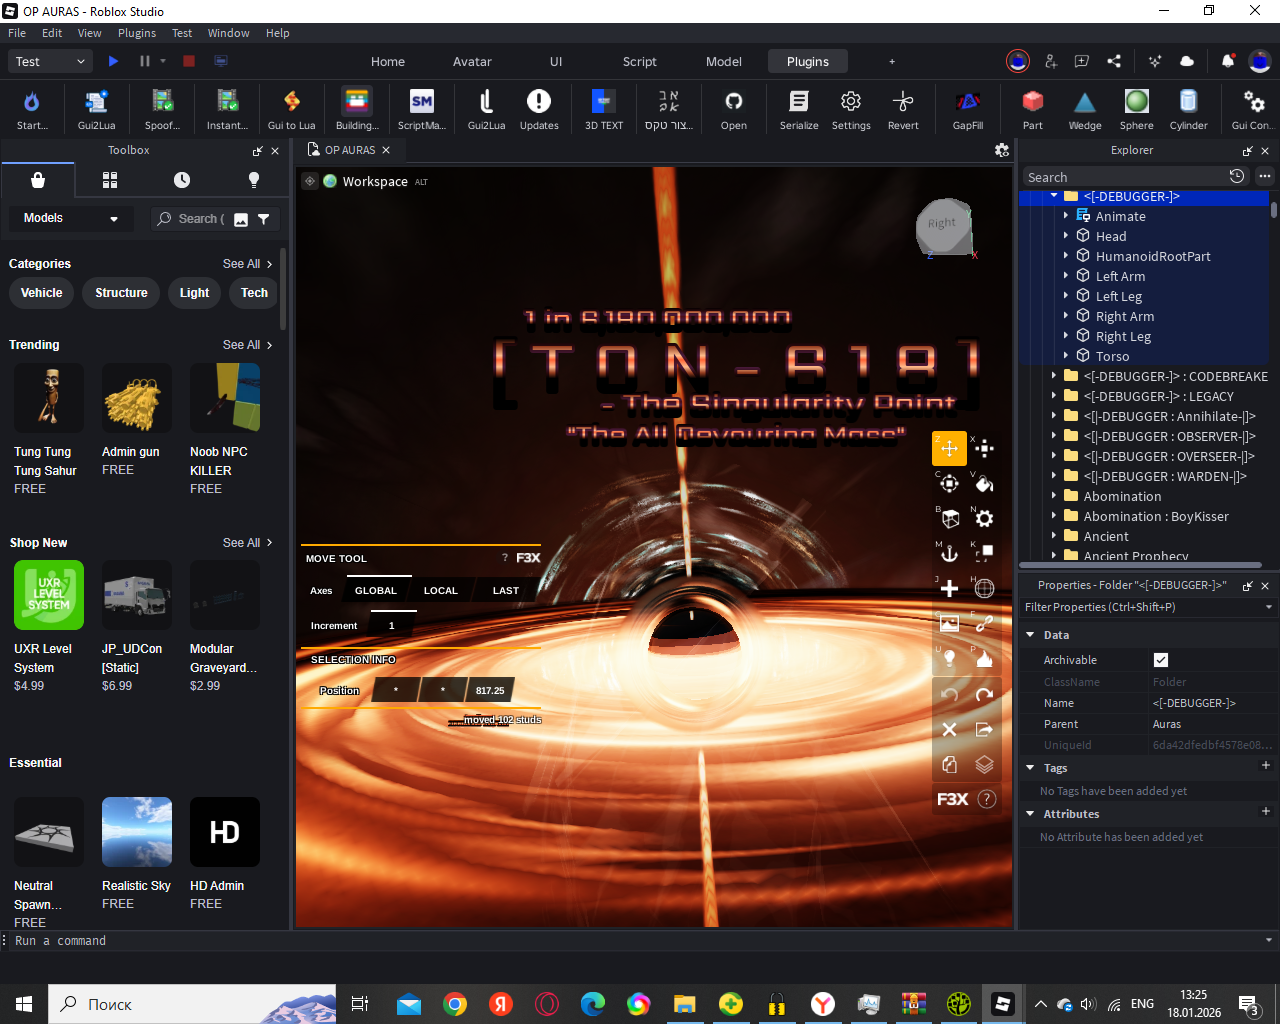Collapse the Data properties section
This screenshot has height=1024, width=1280.
pyautogui.click(x=1030, y=635)
